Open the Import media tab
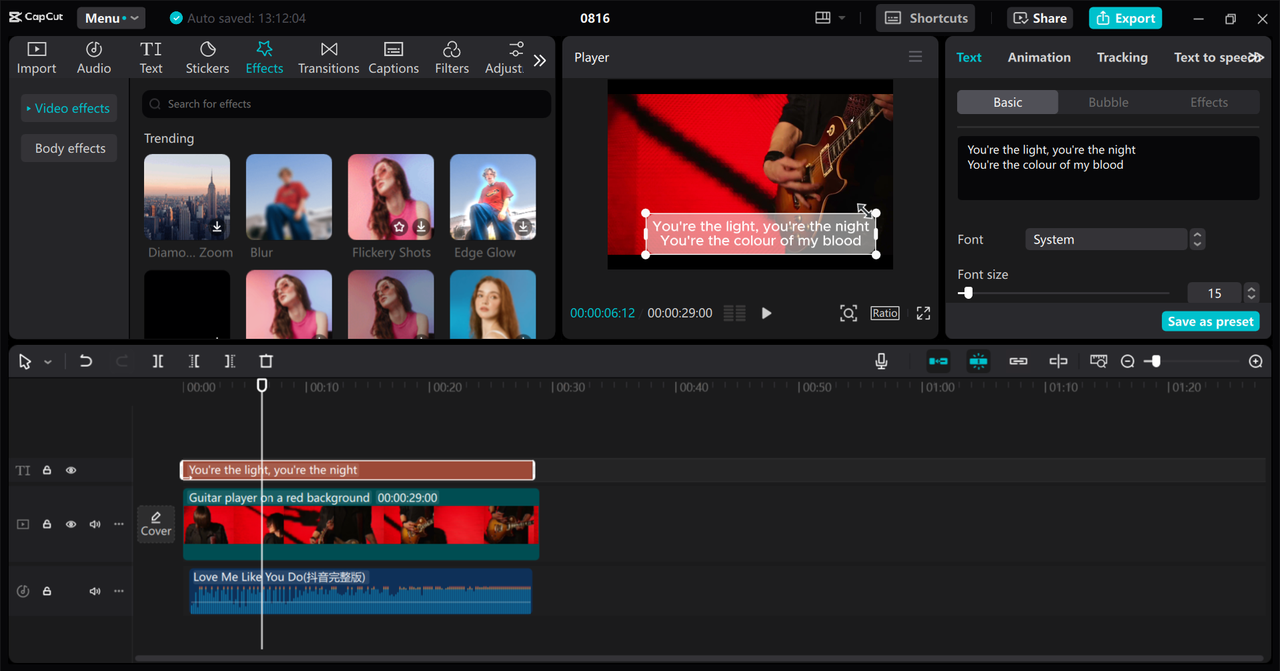1280x671 pixels. (36, 58)
